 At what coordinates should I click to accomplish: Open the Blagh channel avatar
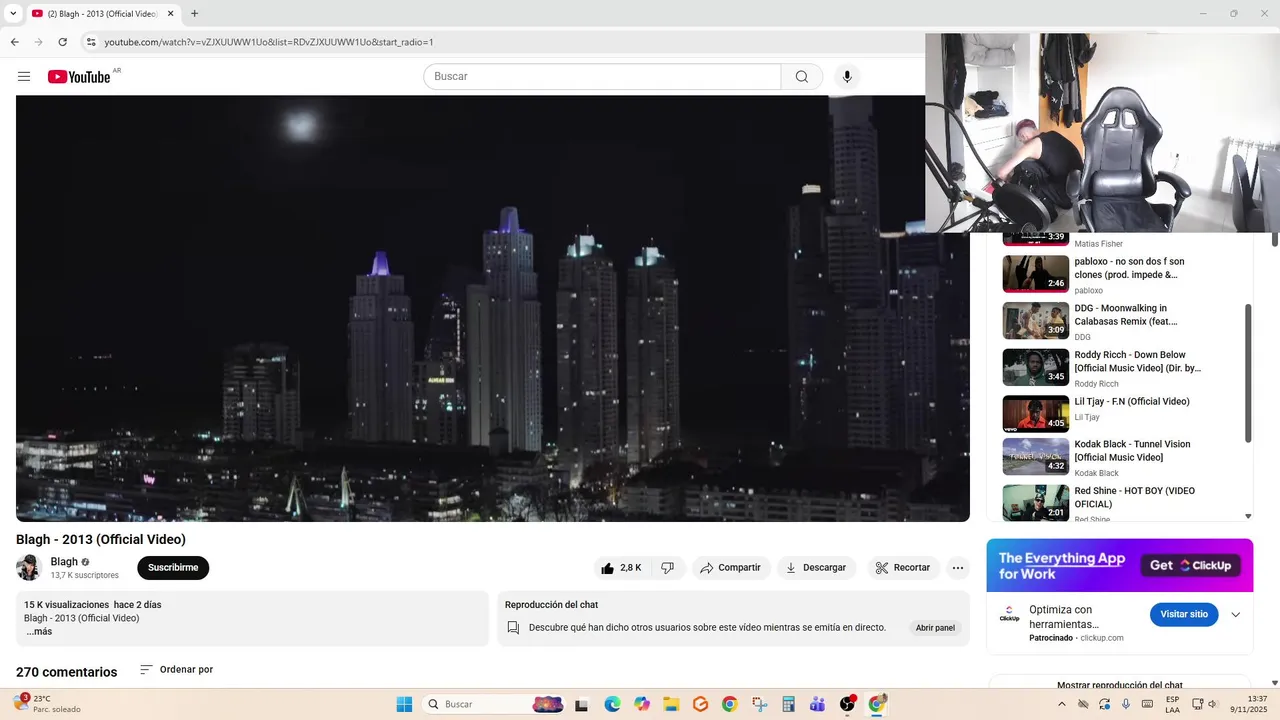click(29, 568)
